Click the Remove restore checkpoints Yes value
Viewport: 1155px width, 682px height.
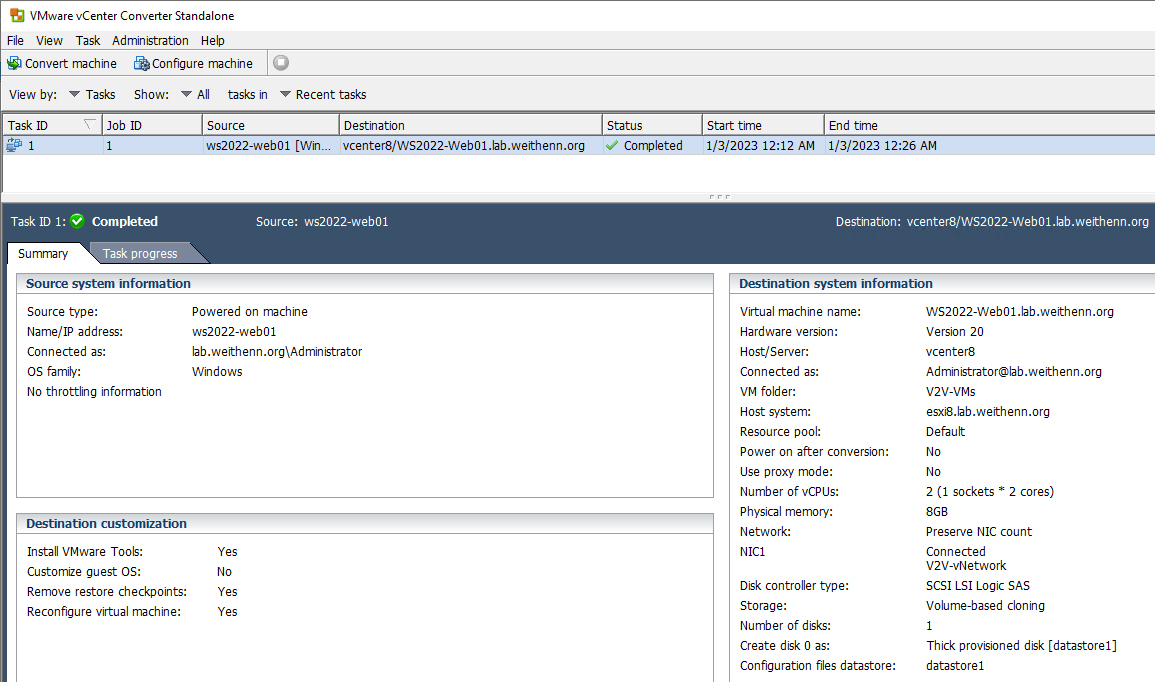click(228, 591)
